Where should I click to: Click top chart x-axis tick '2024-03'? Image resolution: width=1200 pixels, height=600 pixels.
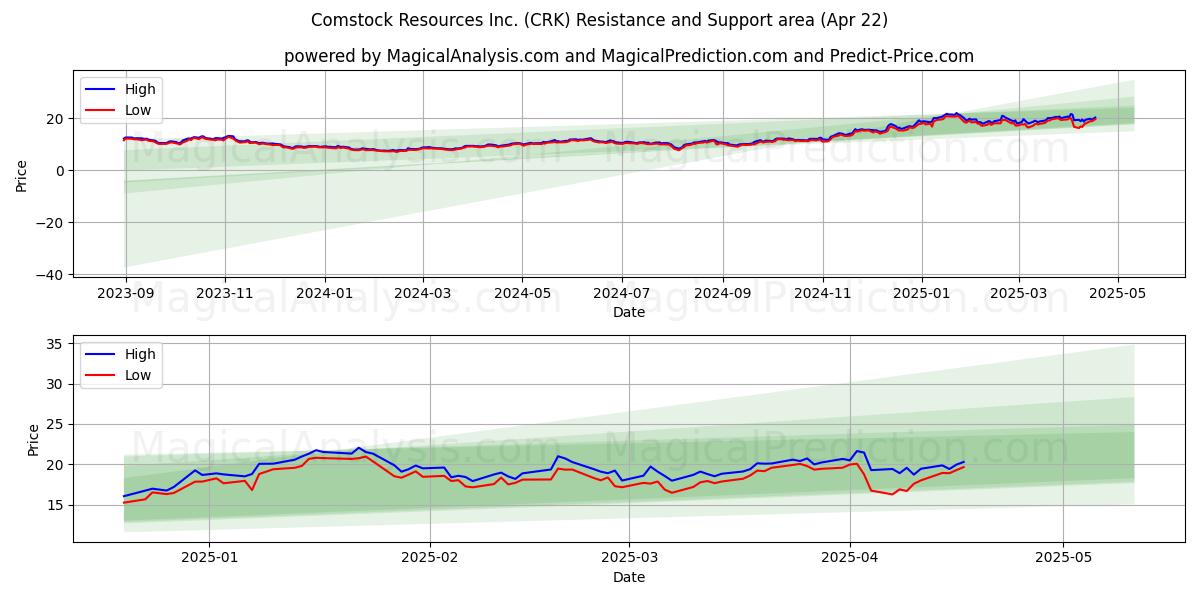pyautogui.click(x=422, y=295)
